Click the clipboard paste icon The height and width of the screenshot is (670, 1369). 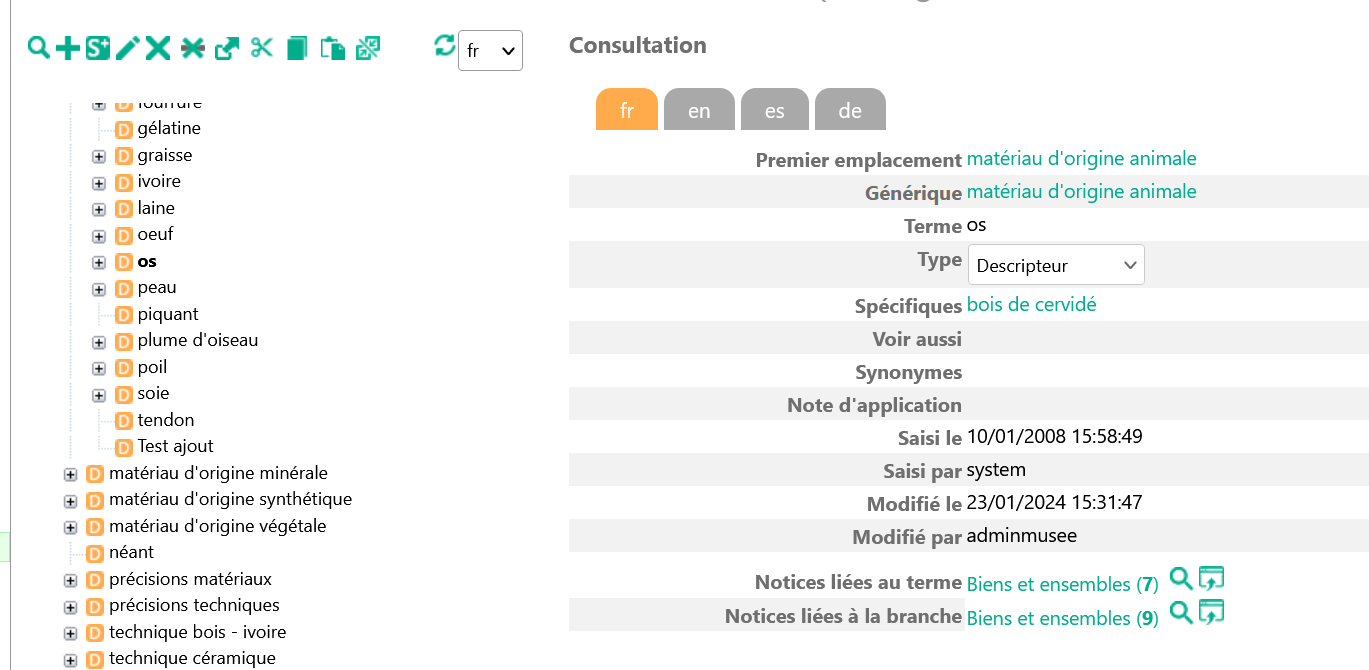click(333, 47)
